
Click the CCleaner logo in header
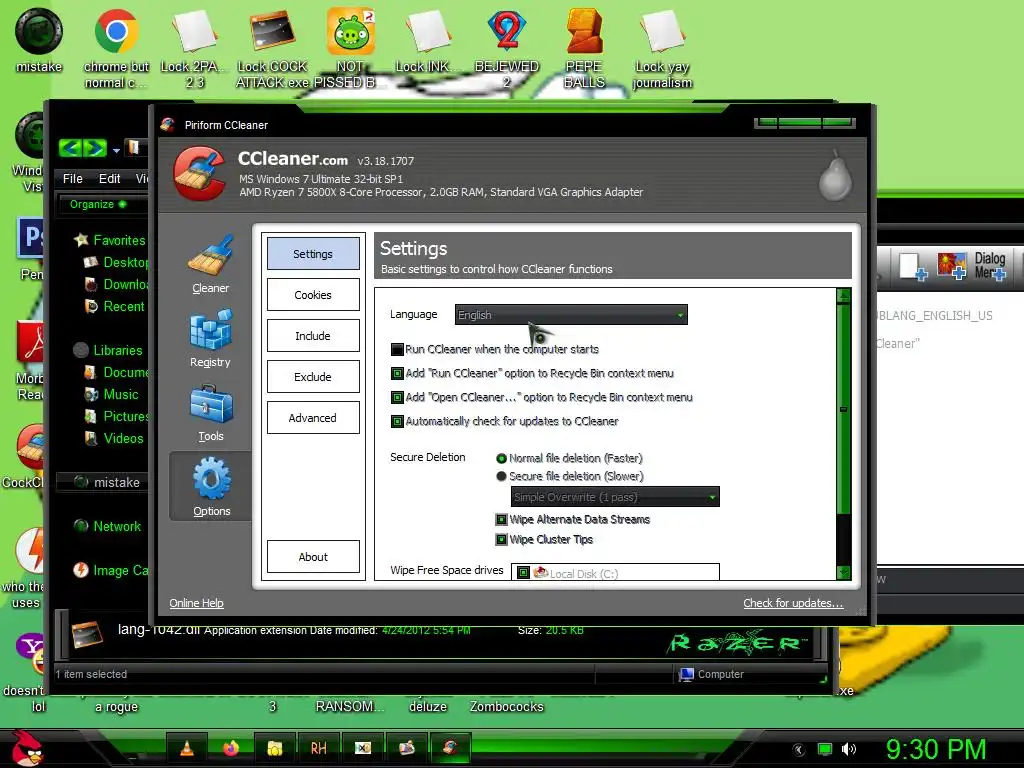tap(200, 174)
